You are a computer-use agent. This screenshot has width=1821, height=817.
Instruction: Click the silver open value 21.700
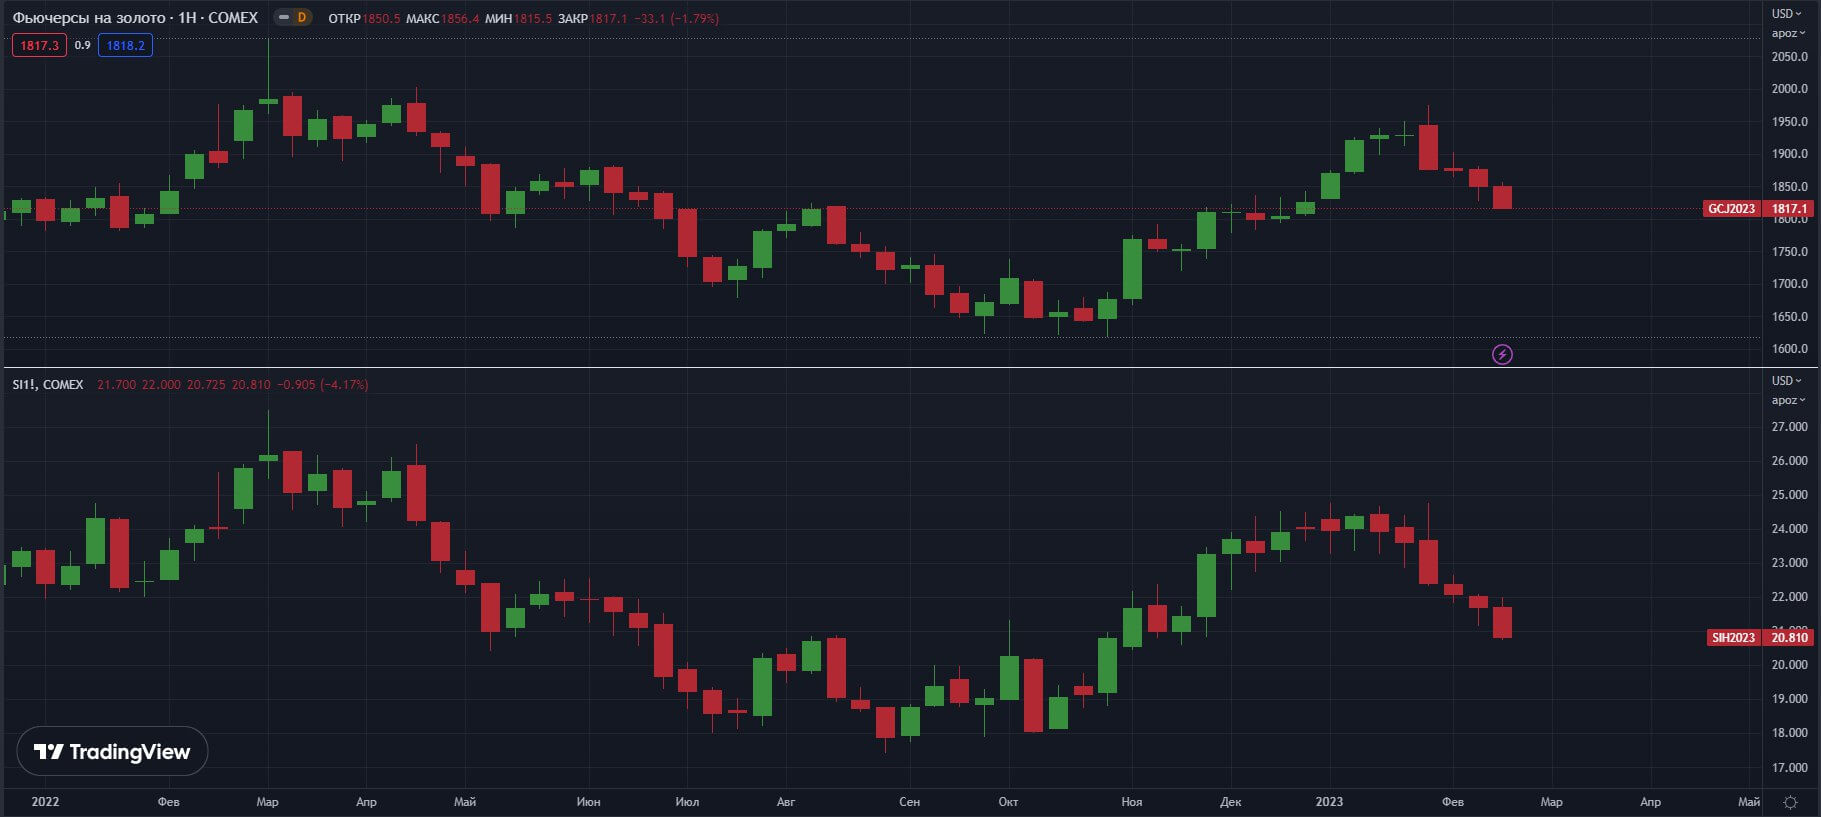click(116, 385)
